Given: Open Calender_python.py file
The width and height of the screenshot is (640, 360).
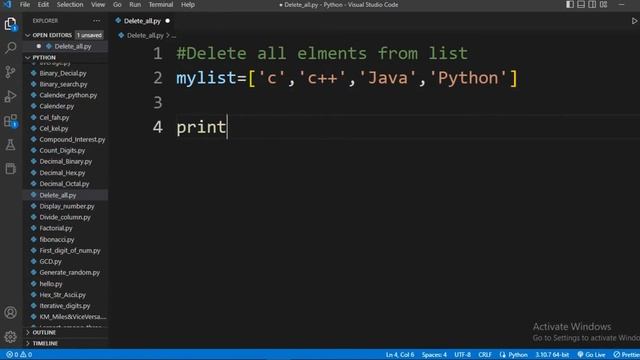Looking at the screenshot, I should (x=68, y=96).
